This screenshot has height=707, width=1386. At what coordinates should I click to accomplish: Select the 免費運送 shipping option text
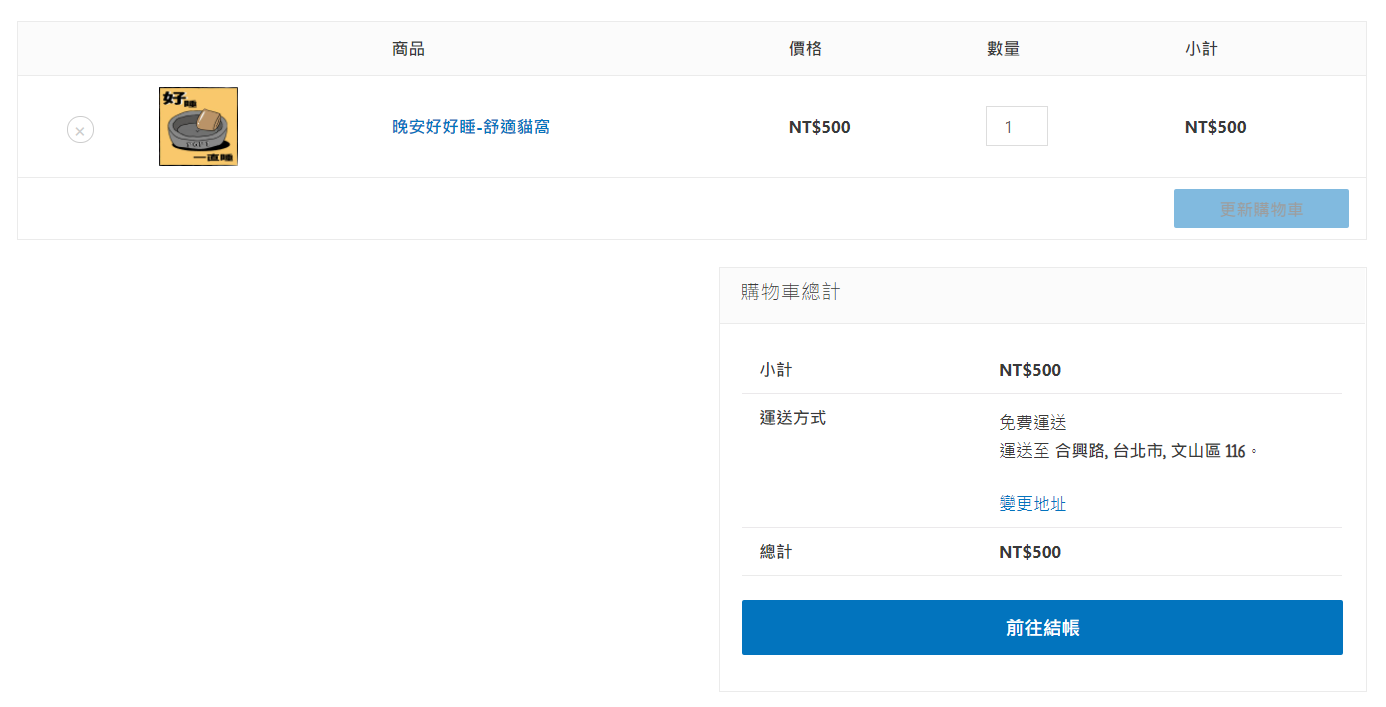[1032, 423]
